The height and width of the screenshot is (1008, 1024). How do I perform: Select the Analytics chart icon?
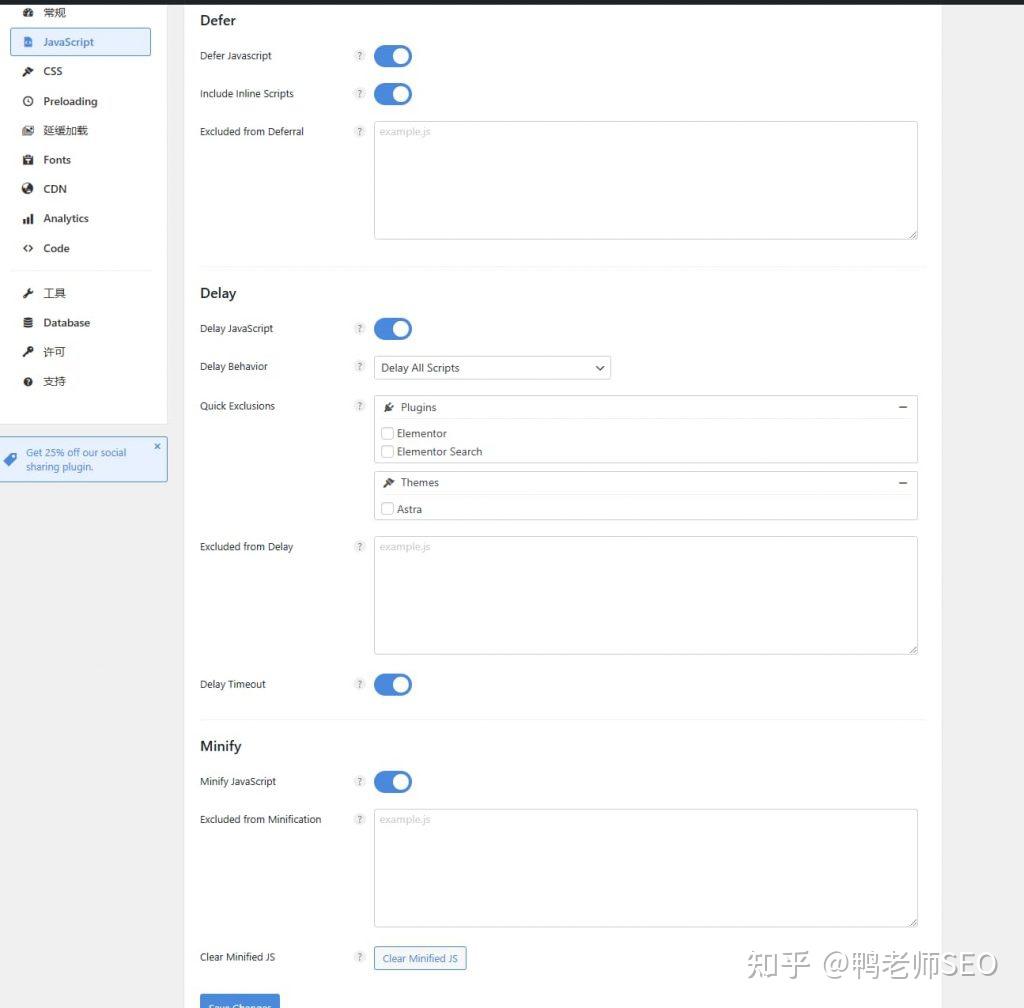[28, 218]
